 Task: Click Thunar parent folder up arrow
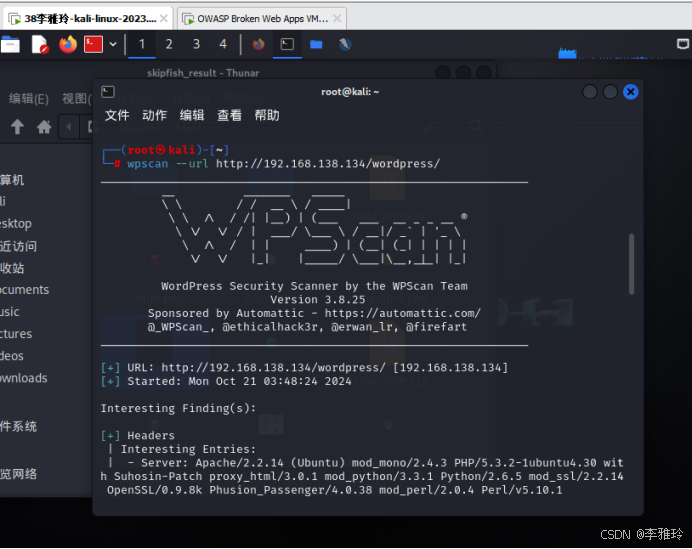17,127
